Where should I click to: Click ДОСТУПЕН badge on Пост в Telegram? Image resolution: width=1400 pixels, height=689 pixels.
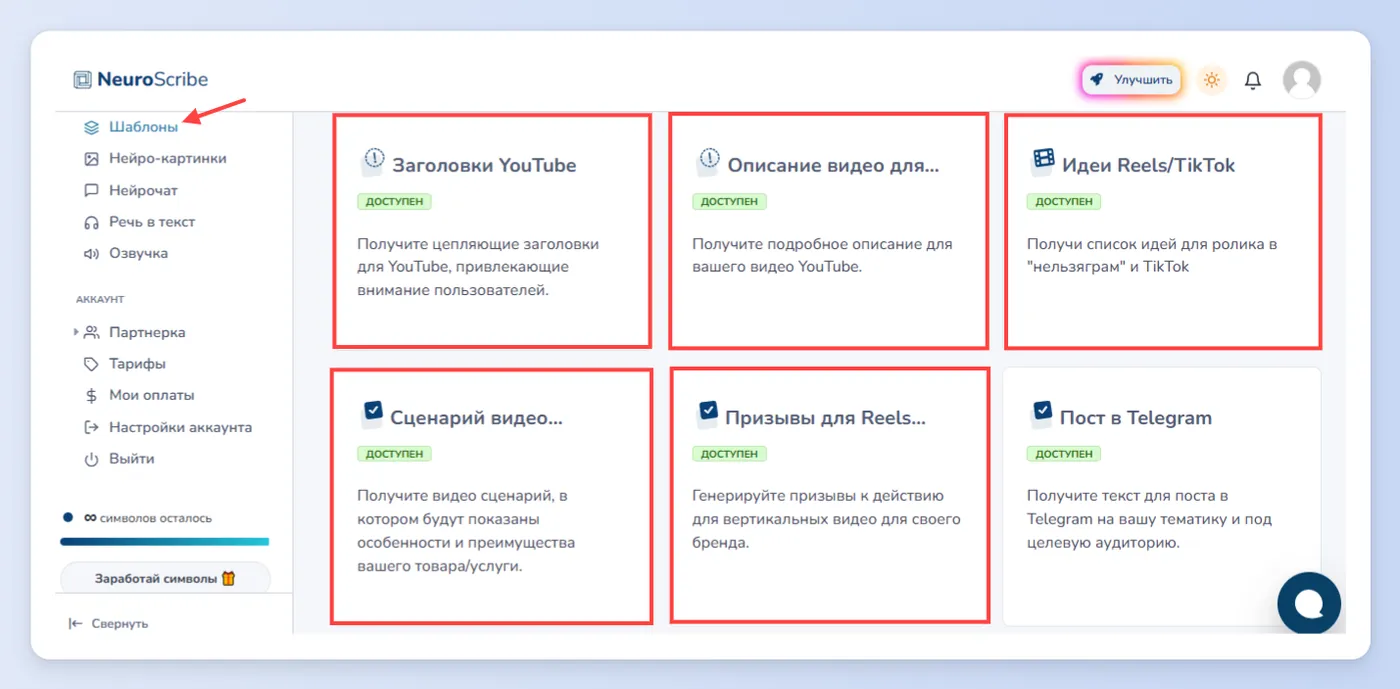point(1064,454)
